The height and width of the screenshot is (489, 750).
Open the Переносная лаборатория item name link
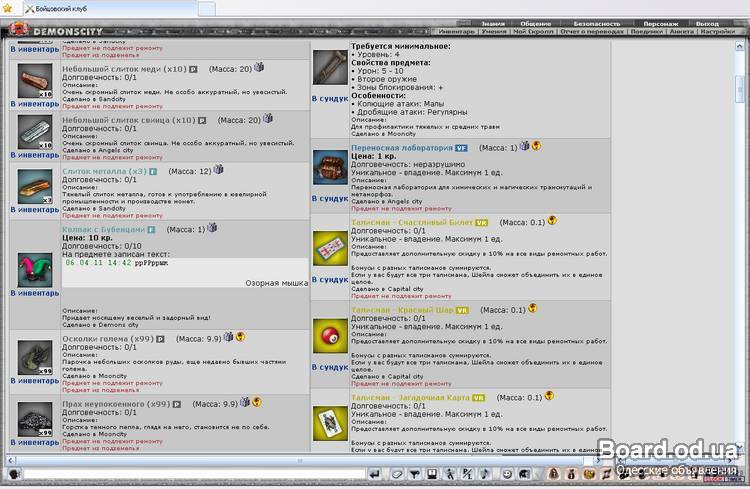point(402,148)
